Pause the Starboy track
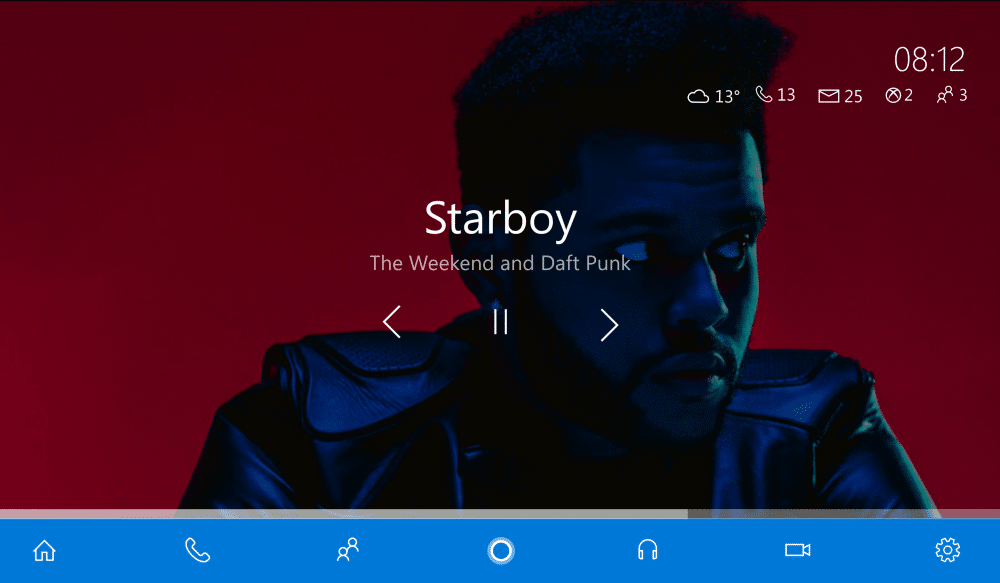 501,322
